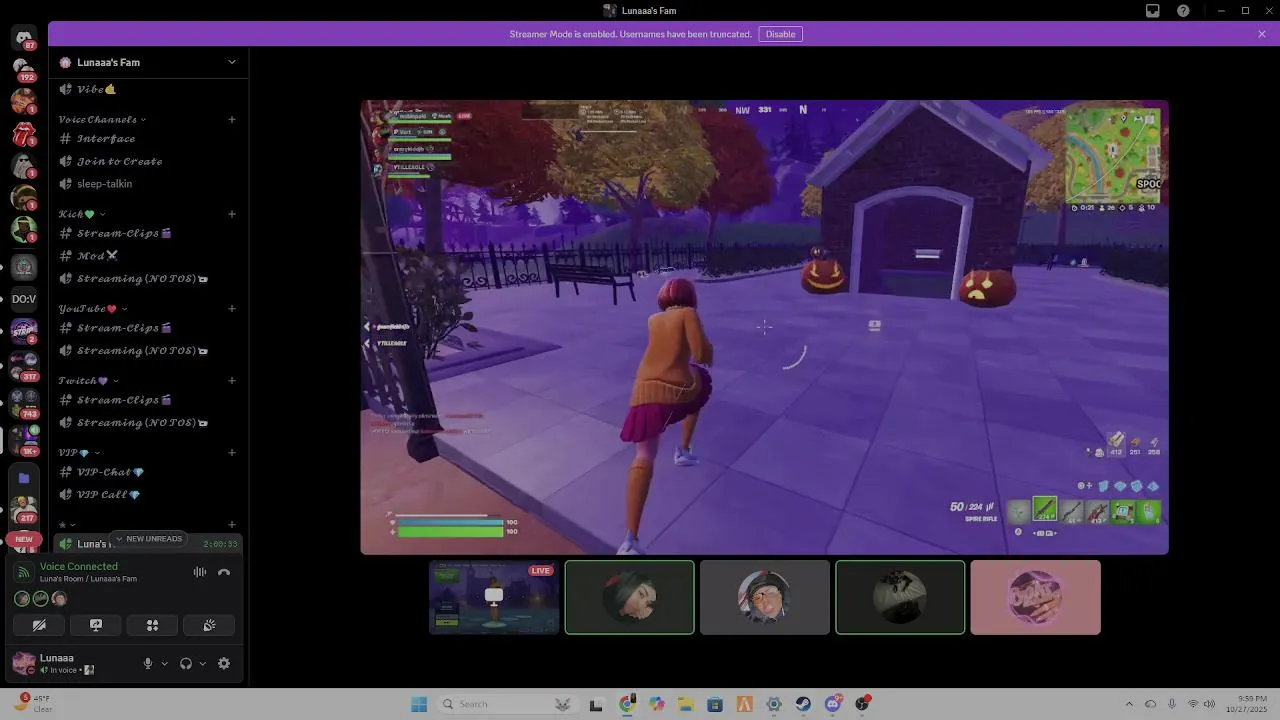
Task: Open the Activities launcher button
Action: pyautogui.click(x=153, y=625)
